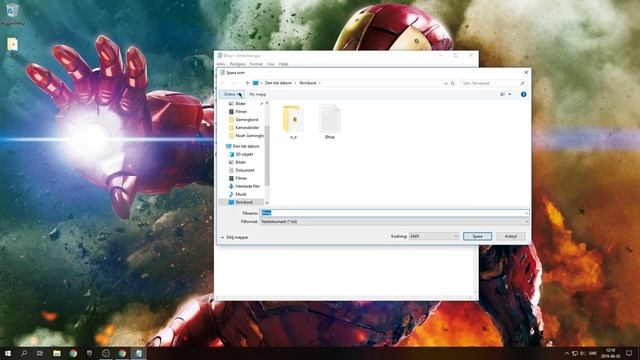Open the Notepad icon in the taskbar
Screen dimensions: 640x360
(138, 353)
